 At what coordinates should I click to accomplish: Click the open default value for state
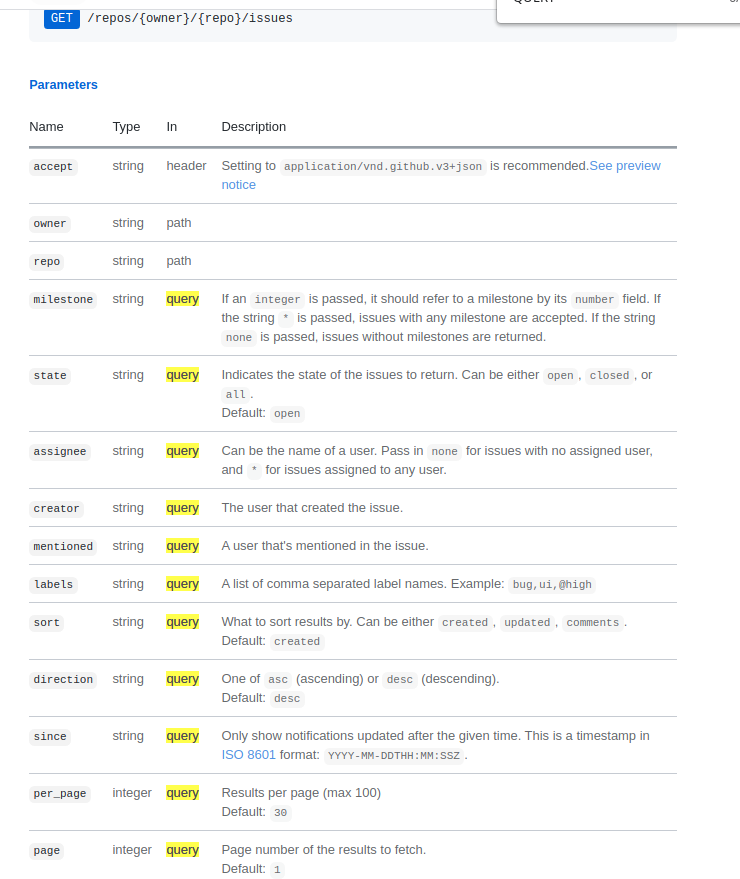(287, 414)
